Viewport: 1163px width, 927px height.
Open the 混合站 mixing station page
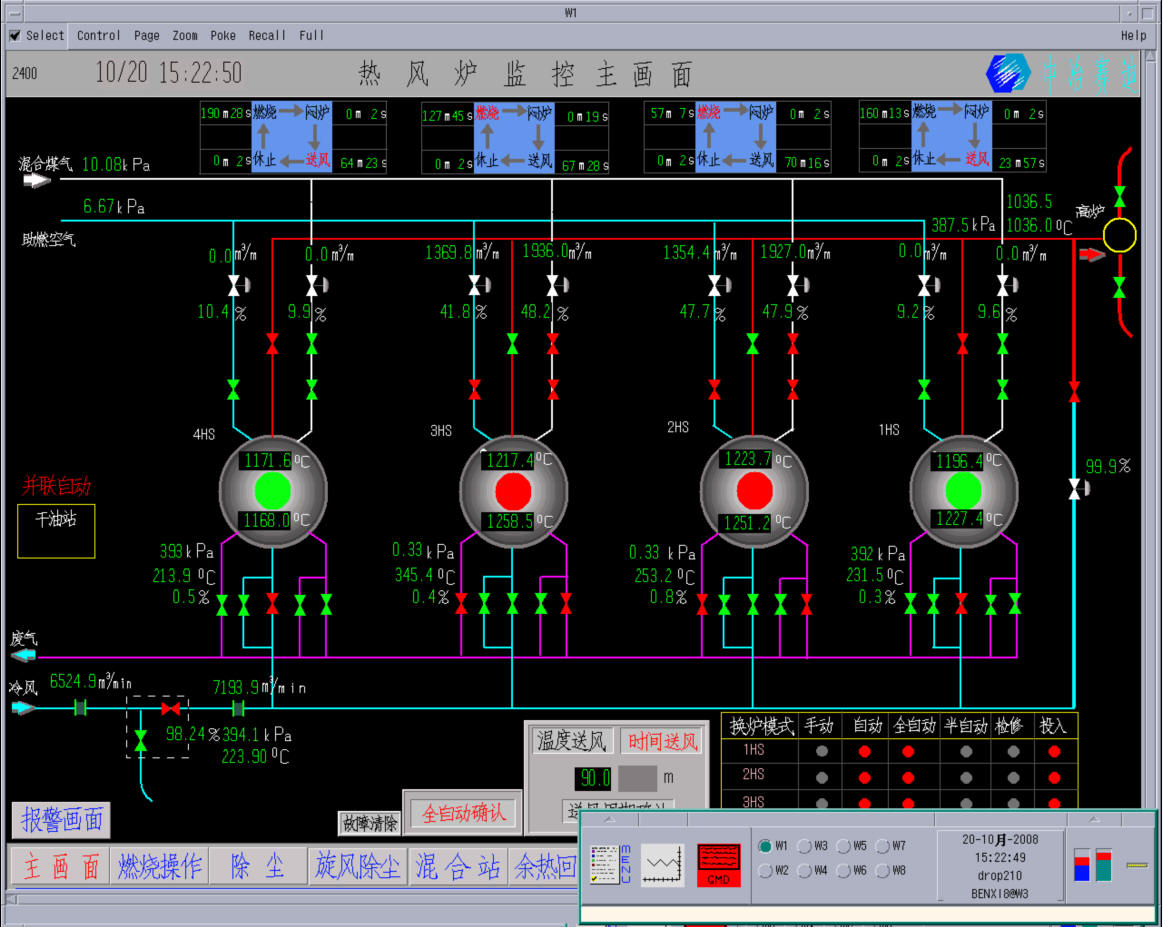click(x=458, y=866)
